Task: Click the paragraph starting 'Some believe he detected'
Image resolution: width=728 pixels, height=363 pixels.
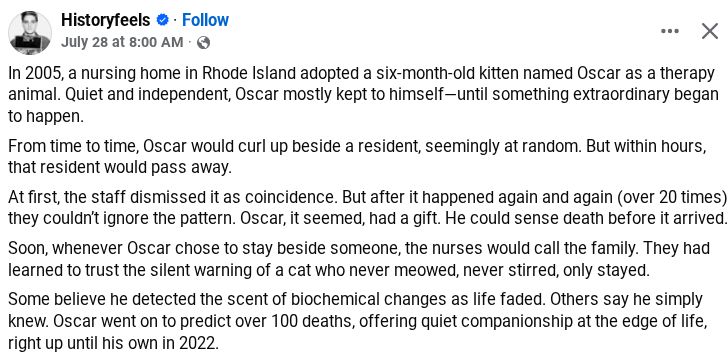Action: [358, 321]
